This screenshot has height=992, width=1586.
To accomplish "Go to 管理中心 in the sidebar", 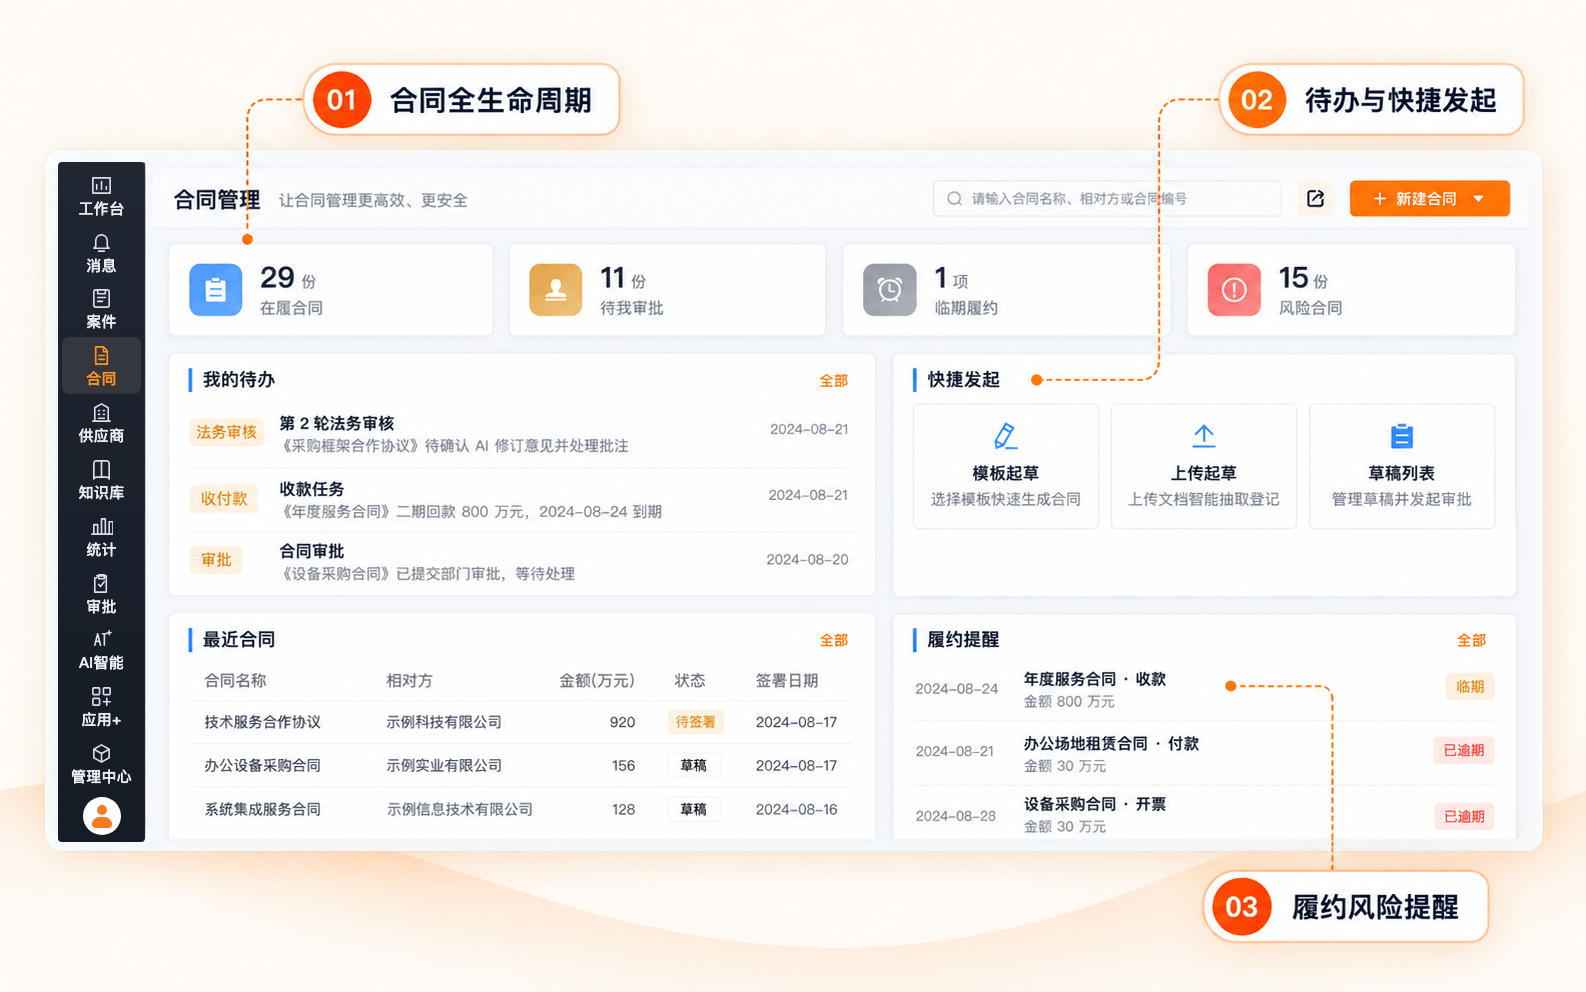I will (101, 764).
